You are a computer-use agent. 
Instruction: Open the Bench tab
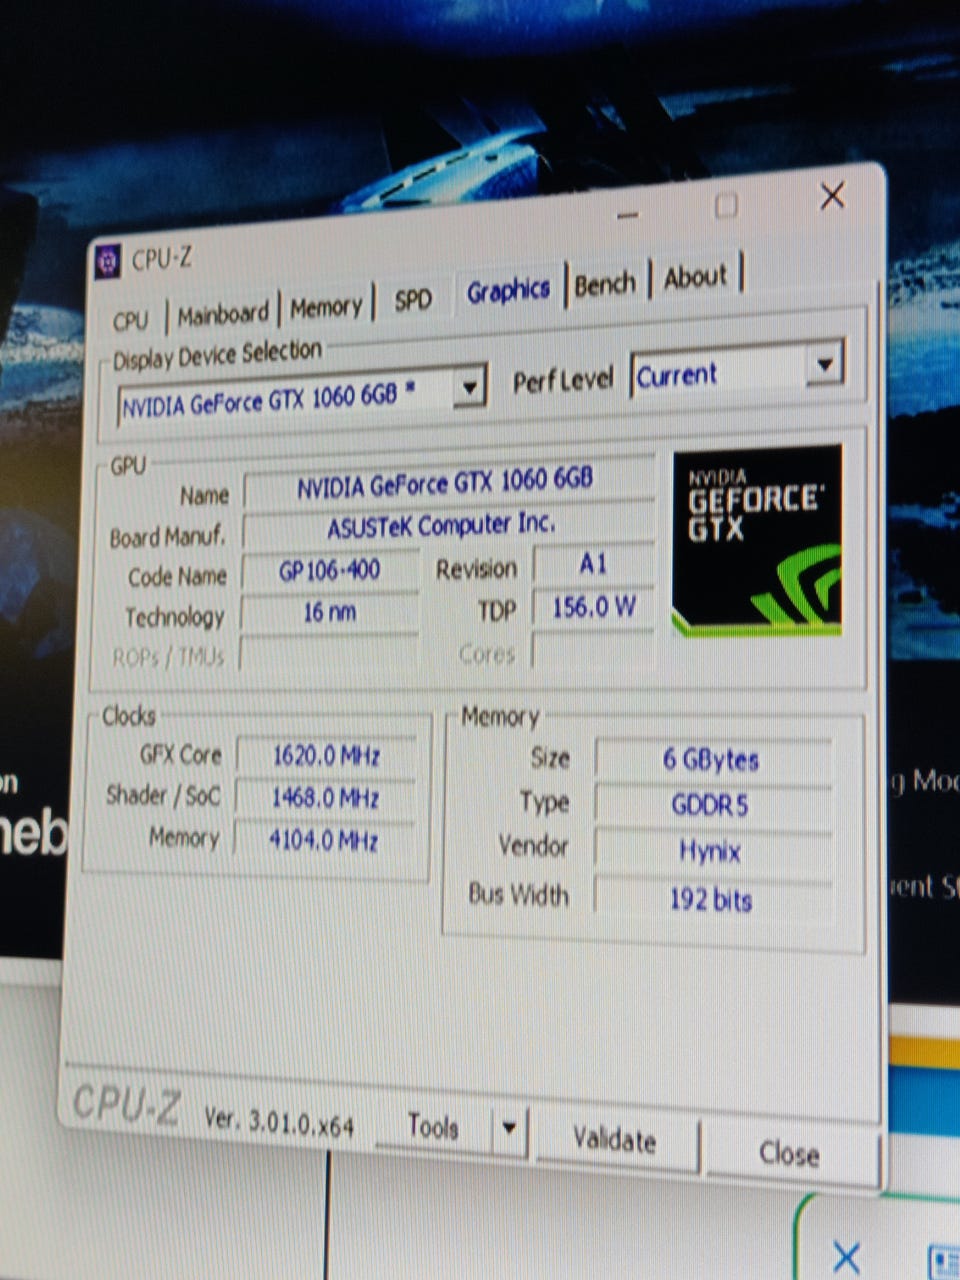coord(605,284)
